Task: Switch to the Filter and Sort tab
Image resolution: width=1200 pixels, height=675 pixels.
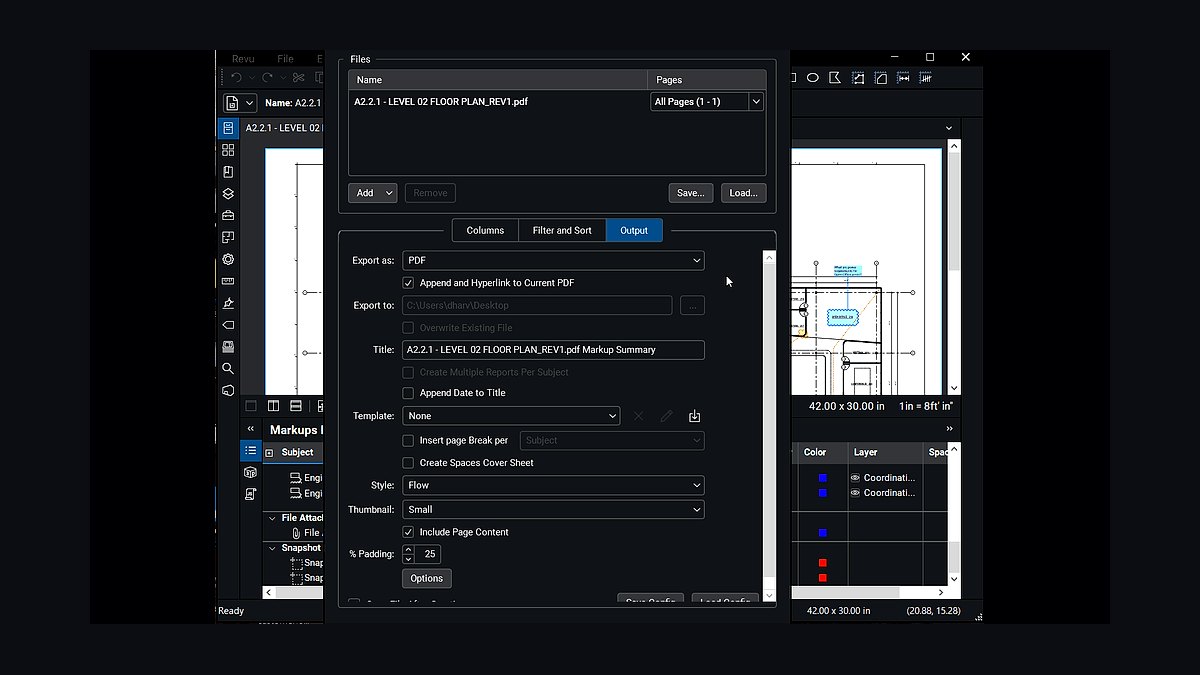Action: point(562,230)
